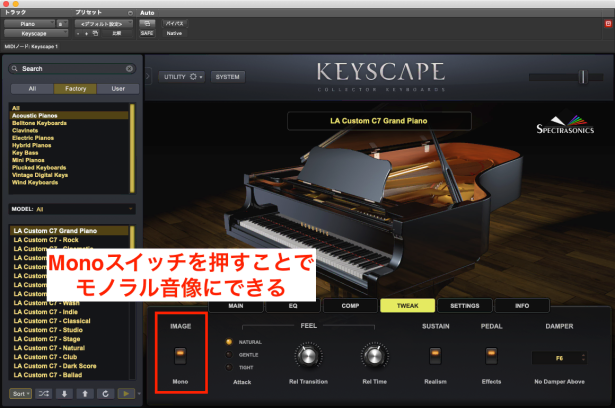Switch to the COMP tab

pyautogui.click(x=350, y=306)
